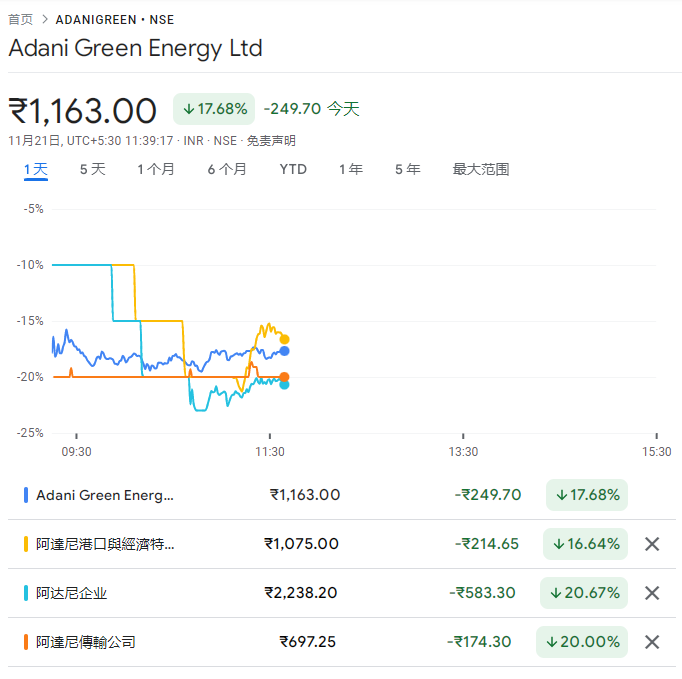This screenshot has height=679, width=682.
Task: Show 最大范围 chart range
Action: tap(481, 169)
